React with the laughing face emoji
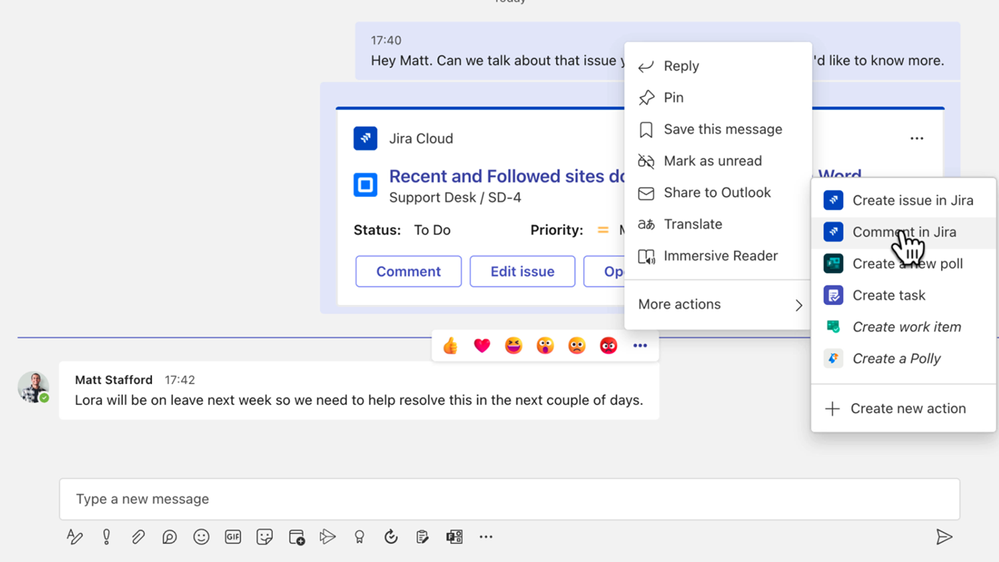999x562 pixels. pos(514,345)
